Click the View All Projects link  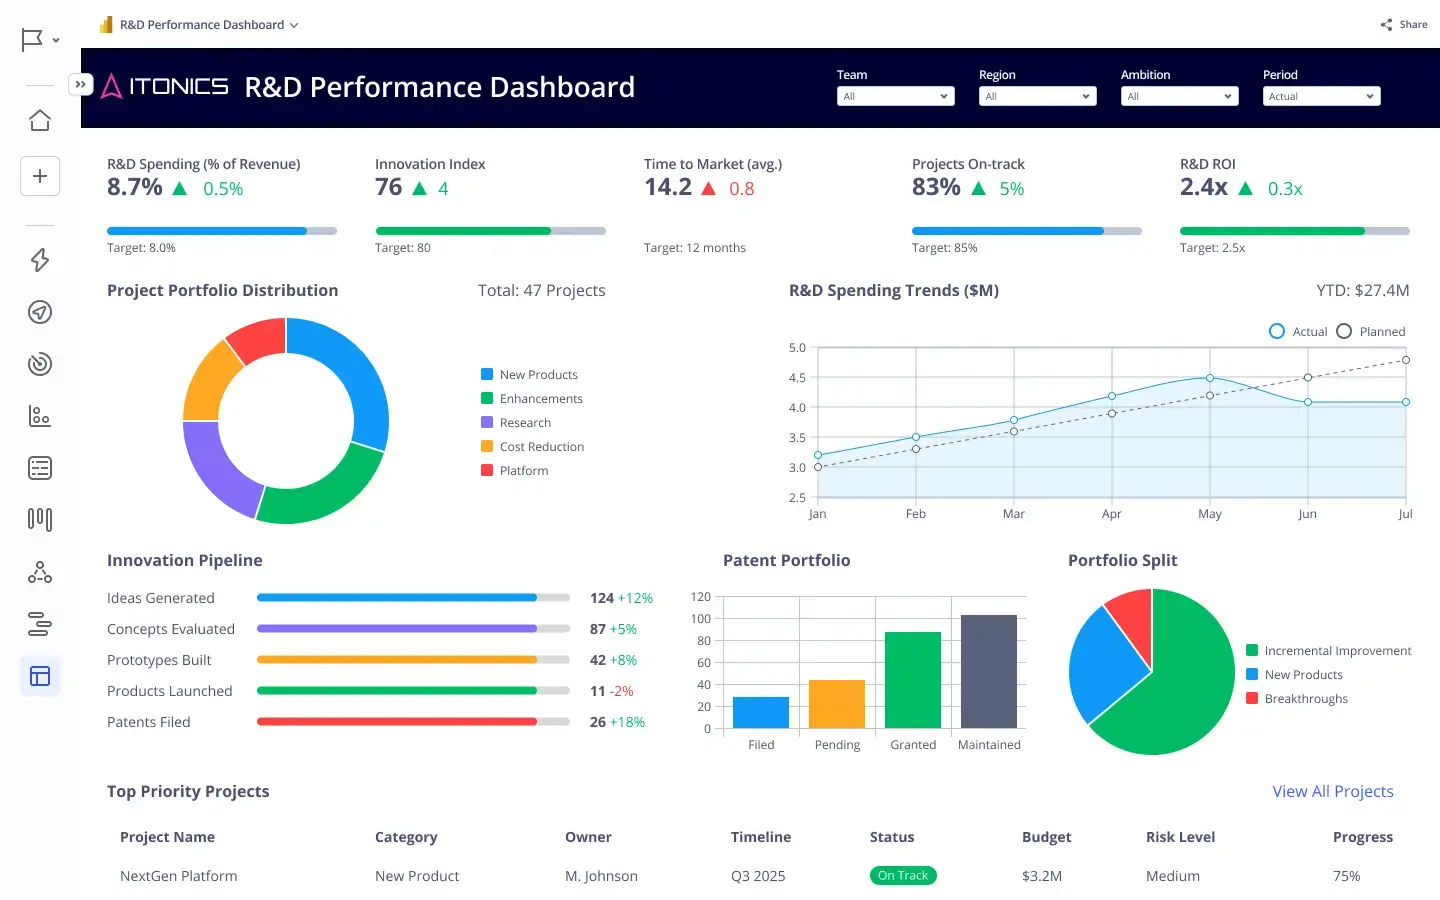[x=1333, y=791]
